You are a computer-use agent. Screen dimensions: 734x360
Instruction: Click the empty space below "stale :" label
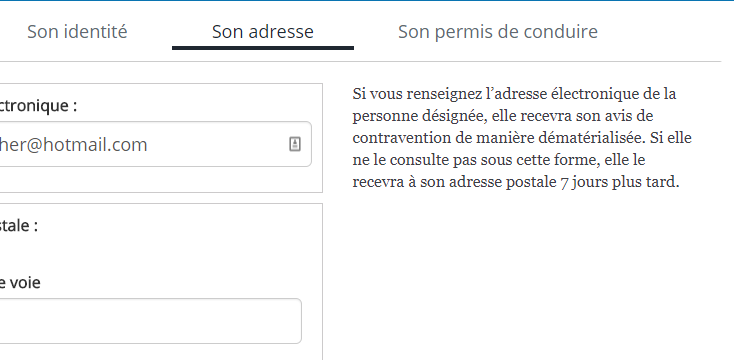[x=159, y=253]
